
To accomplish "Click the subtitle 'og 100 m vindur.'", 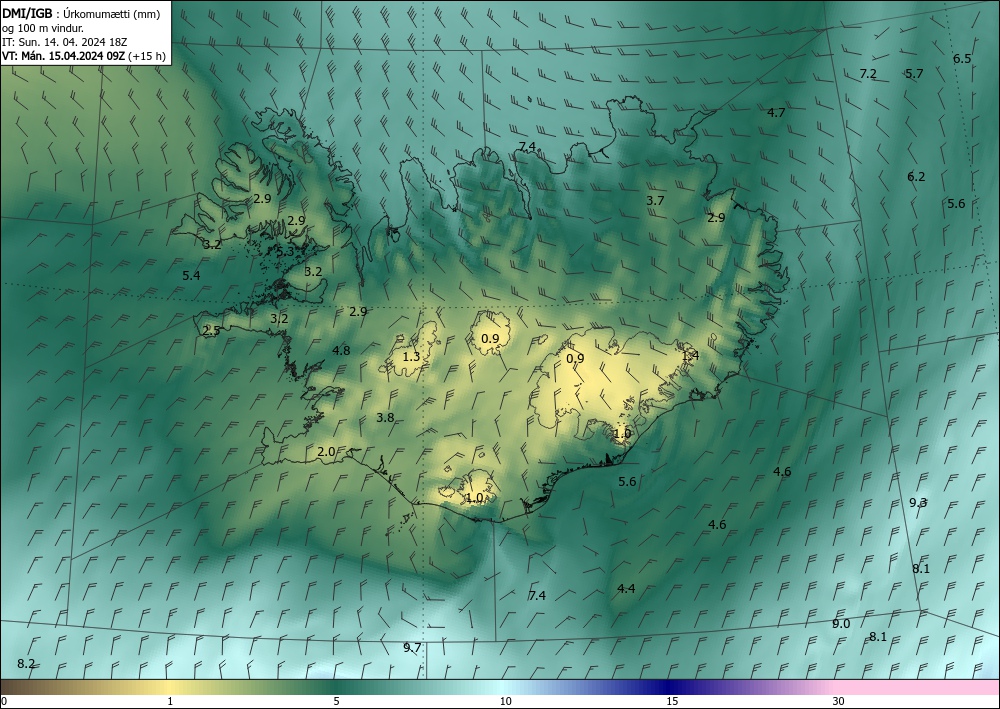I will pyautogui.click(x=43, y=28).
